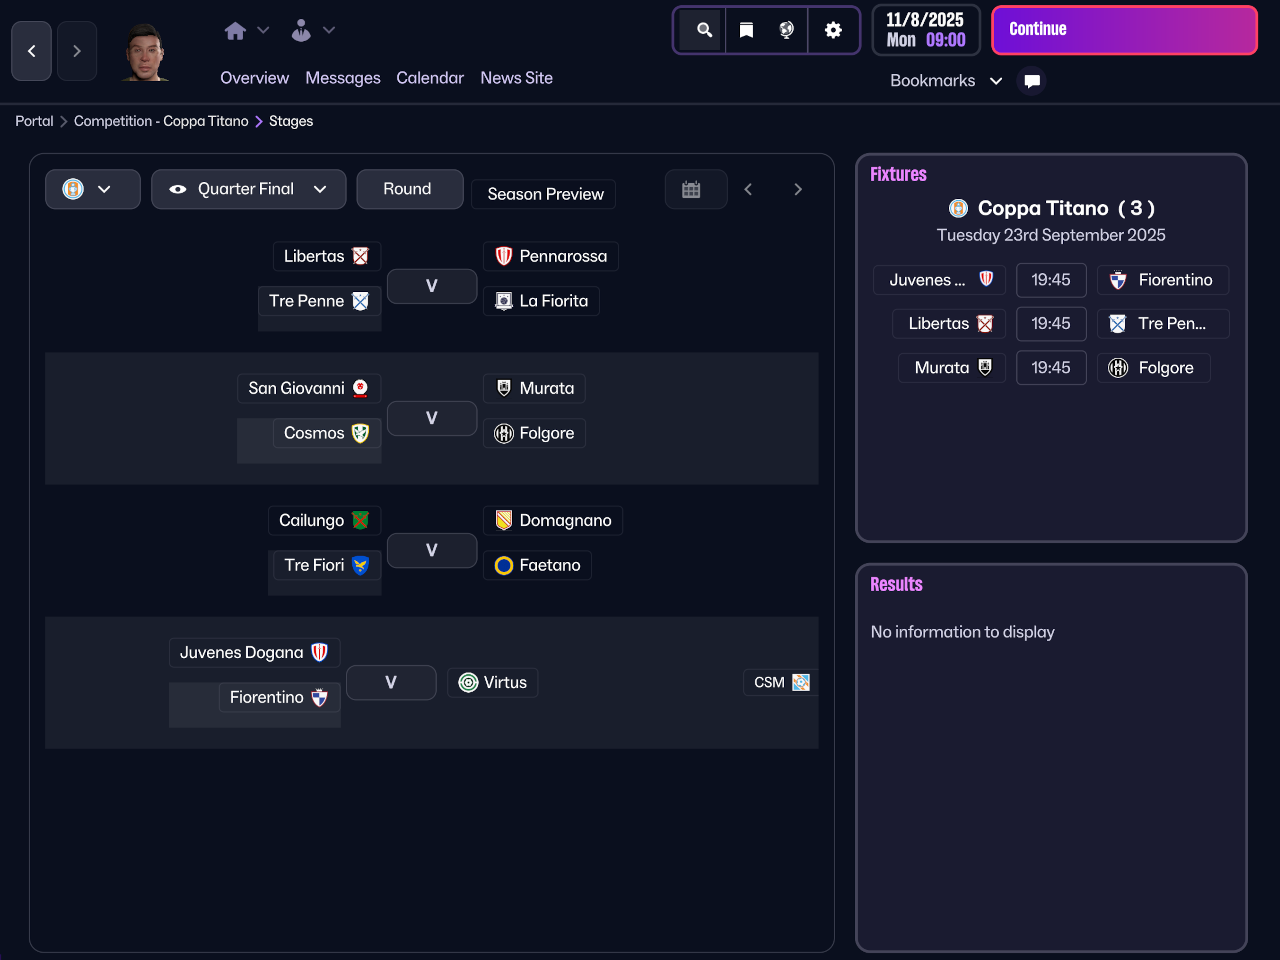Image resolution: width=1280 pixels, height=960 pixels.
Task: Open the bookmark icon in top toolbar
Action: coord(746,30)
